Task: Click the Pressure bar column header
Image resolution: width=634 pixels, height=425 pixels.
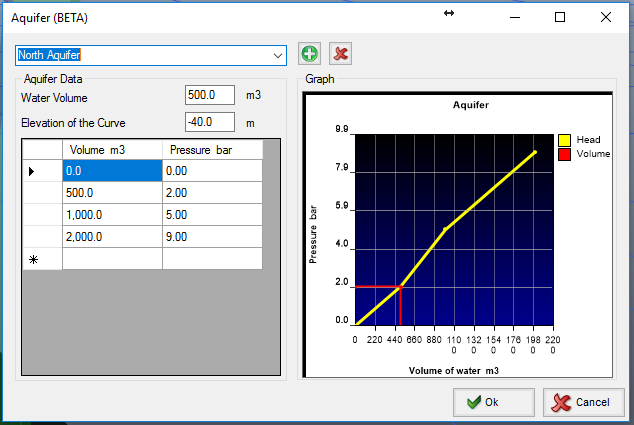Action: [x=212, y=150]
